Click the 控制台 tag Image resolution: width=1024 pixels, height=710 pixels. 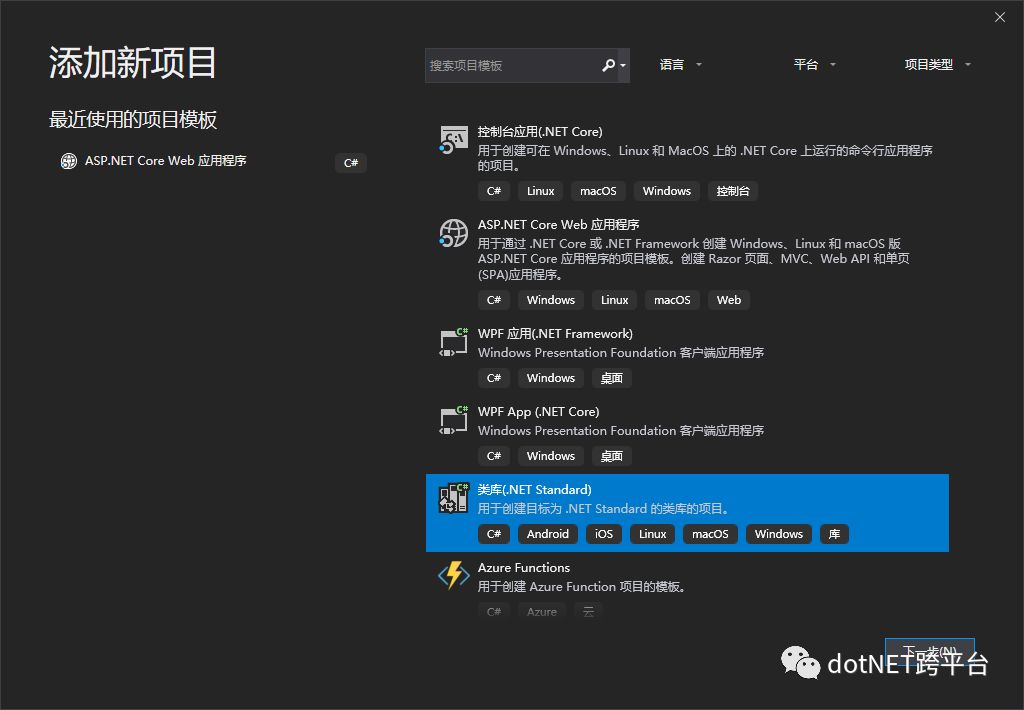[733, 191]
